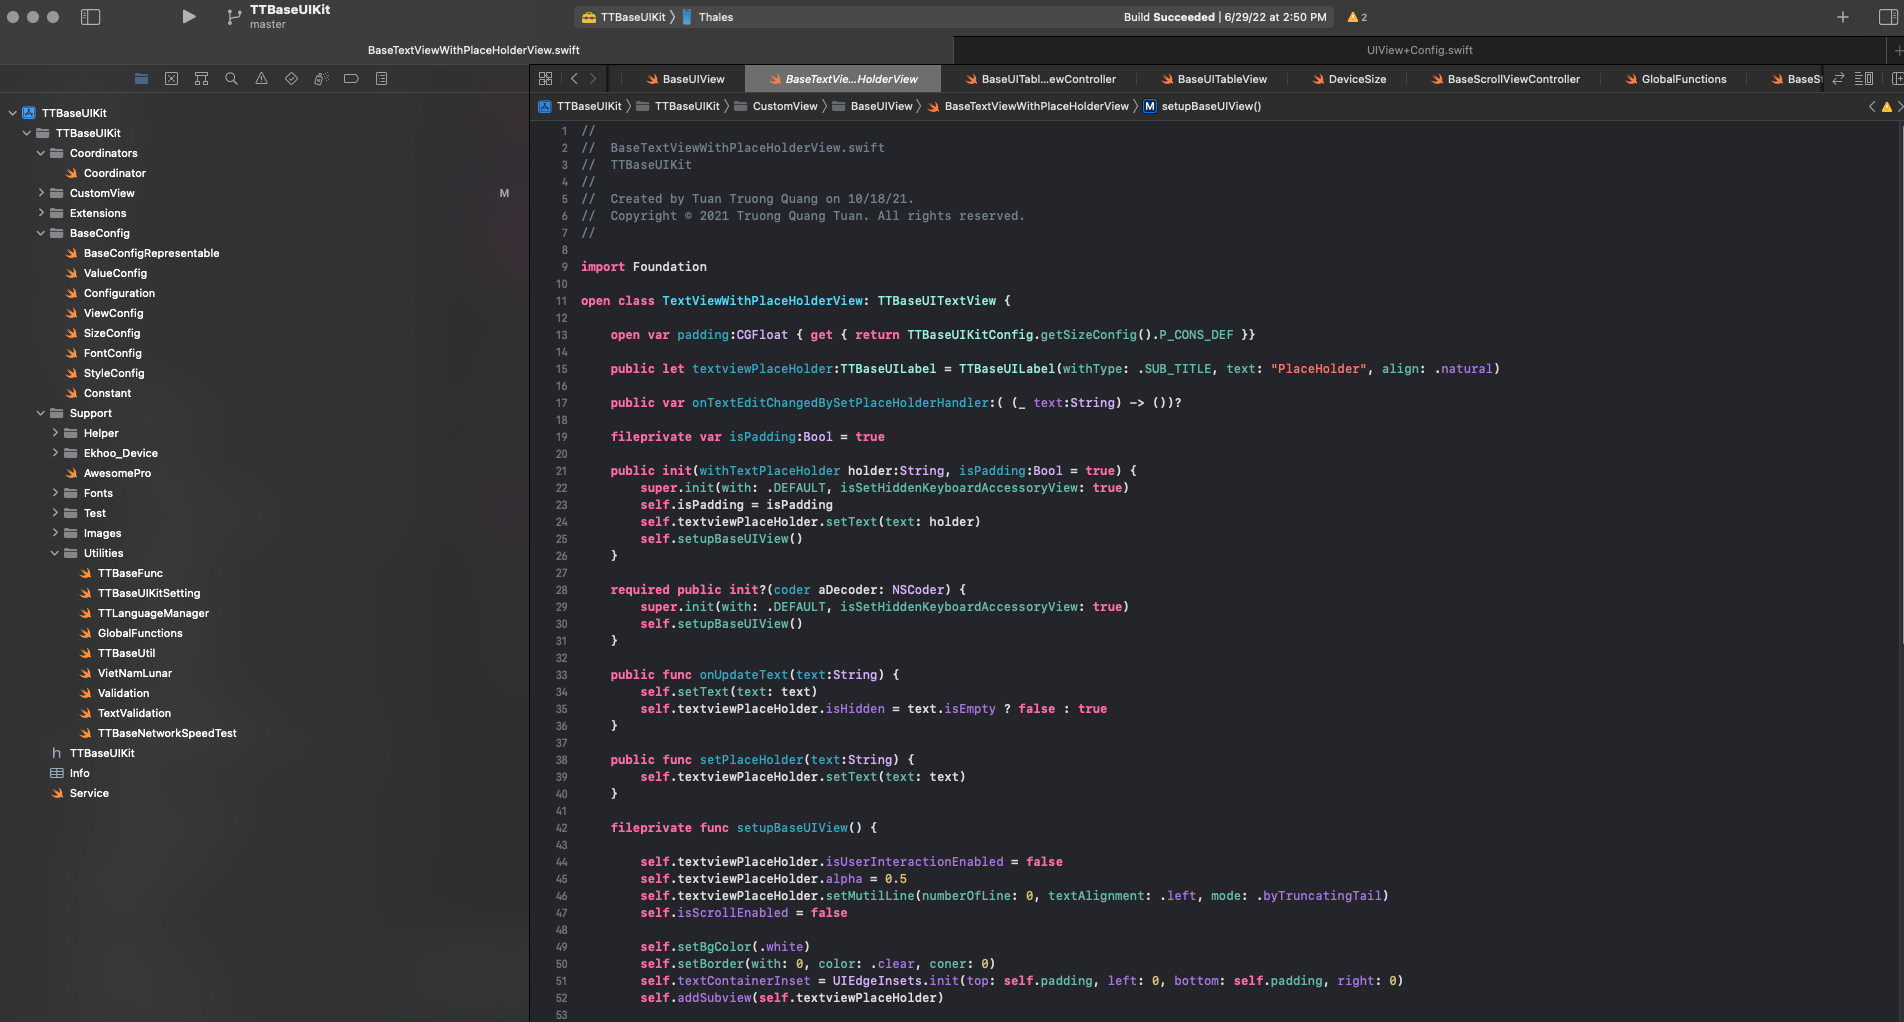Expand the Helper folder
Screen dimensions: 1904x1022
pyautogui.click(x=54, y=433)
